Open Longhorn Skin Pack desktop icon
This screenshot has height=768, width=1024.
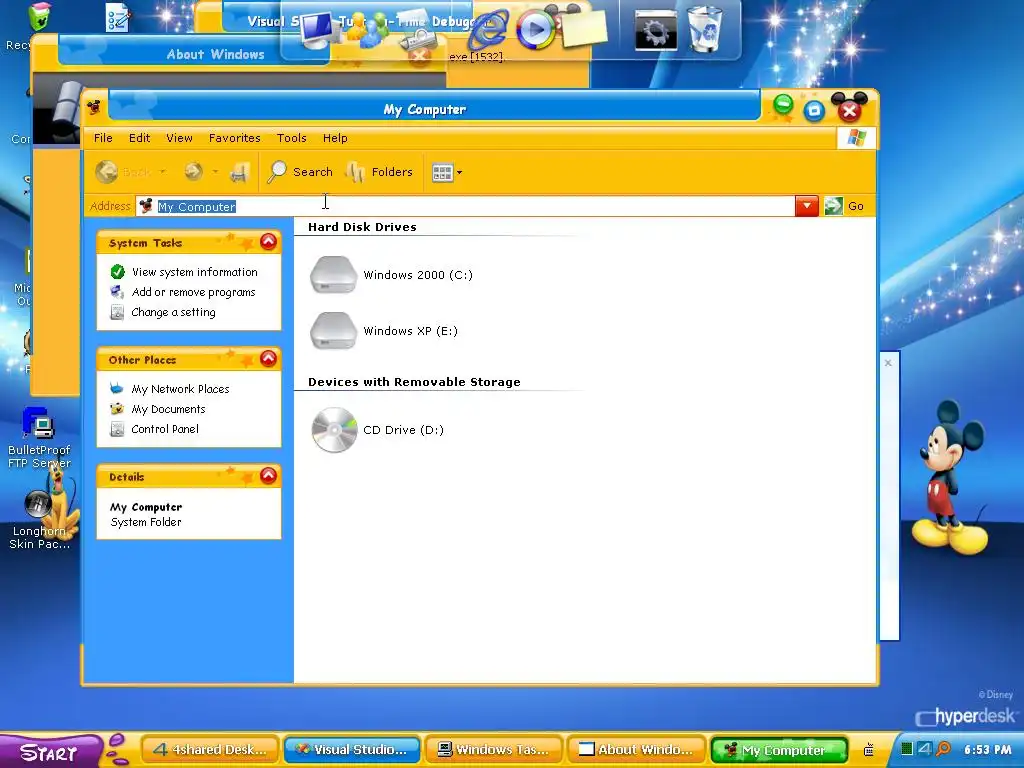[x=39, y=519]
